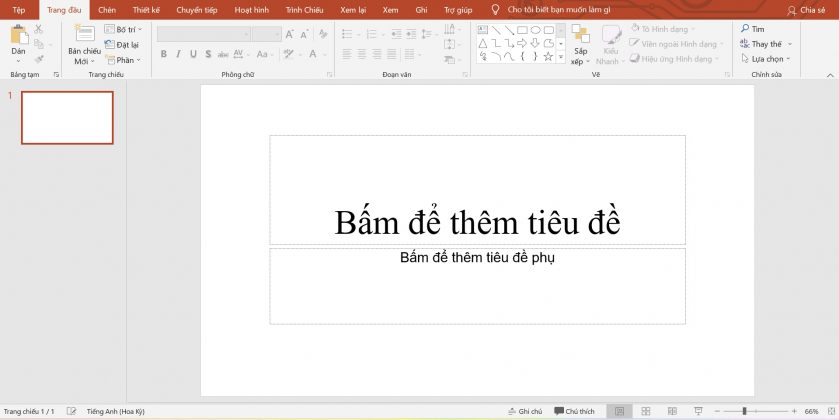Start slideshow from status bar icon
Screen dimensions: 839x420
(x=696, y=411)
